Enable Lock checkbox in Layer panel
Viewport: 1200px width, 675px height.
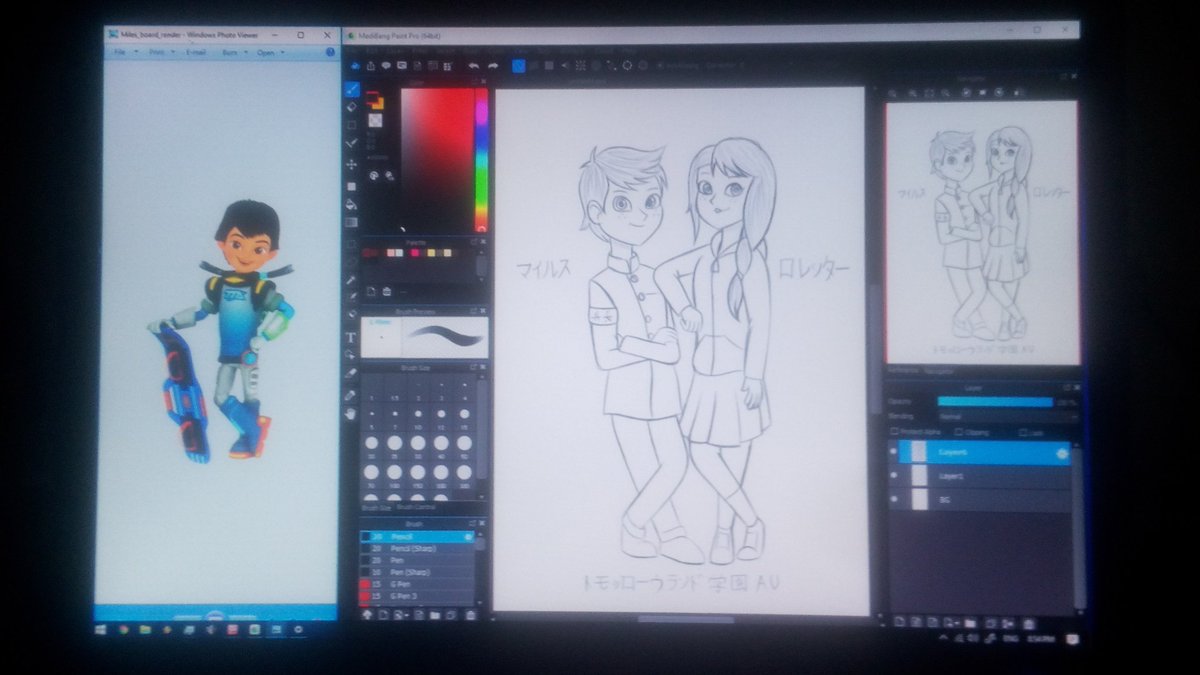(1023, 432)
